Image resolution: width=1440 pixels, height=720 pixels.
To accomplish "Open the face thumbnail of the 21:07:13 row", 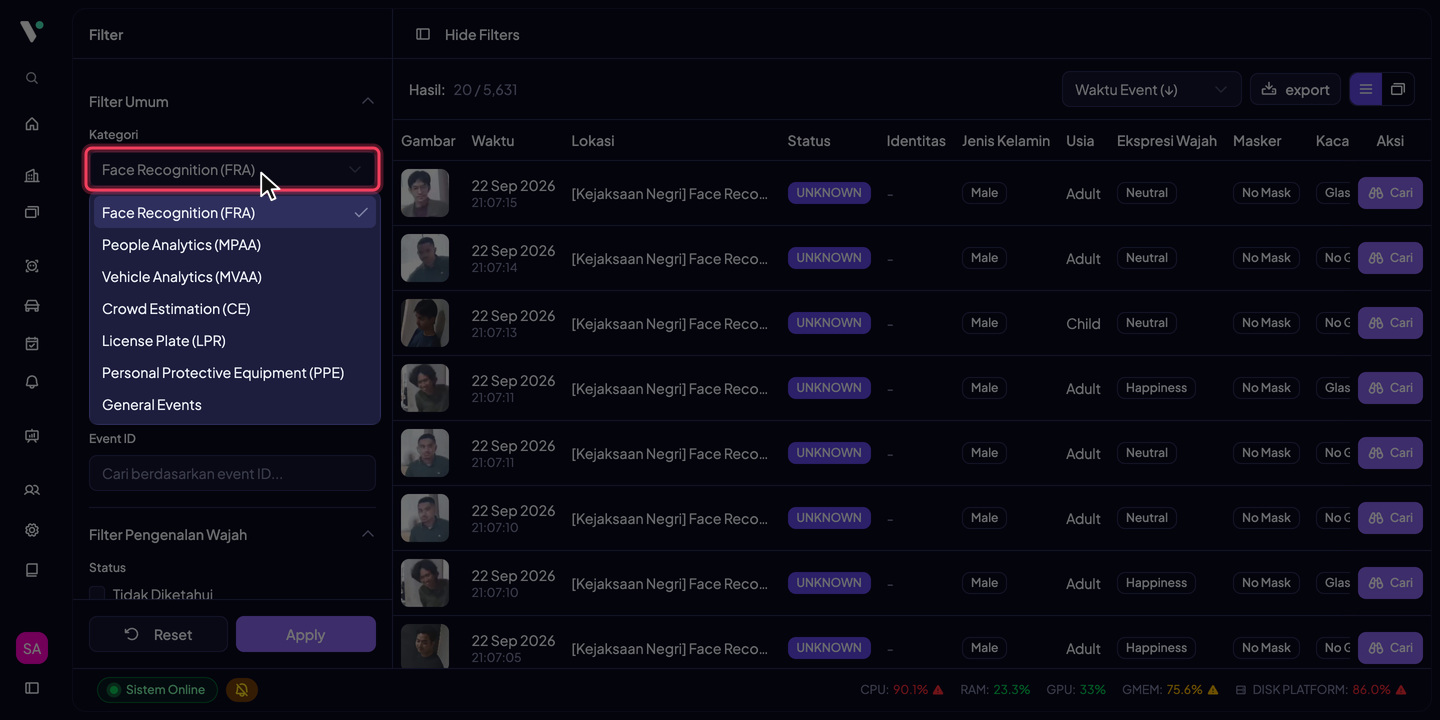I will (x=425, y=323).
